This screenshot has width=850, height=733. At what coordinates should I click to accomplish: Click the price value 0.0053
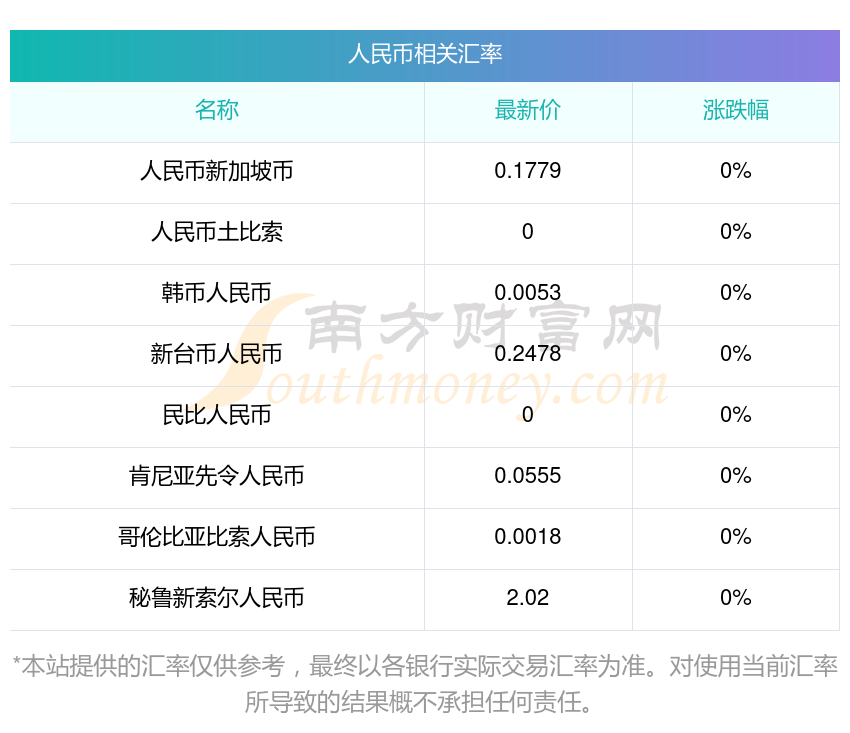click(x=527, y=293)
